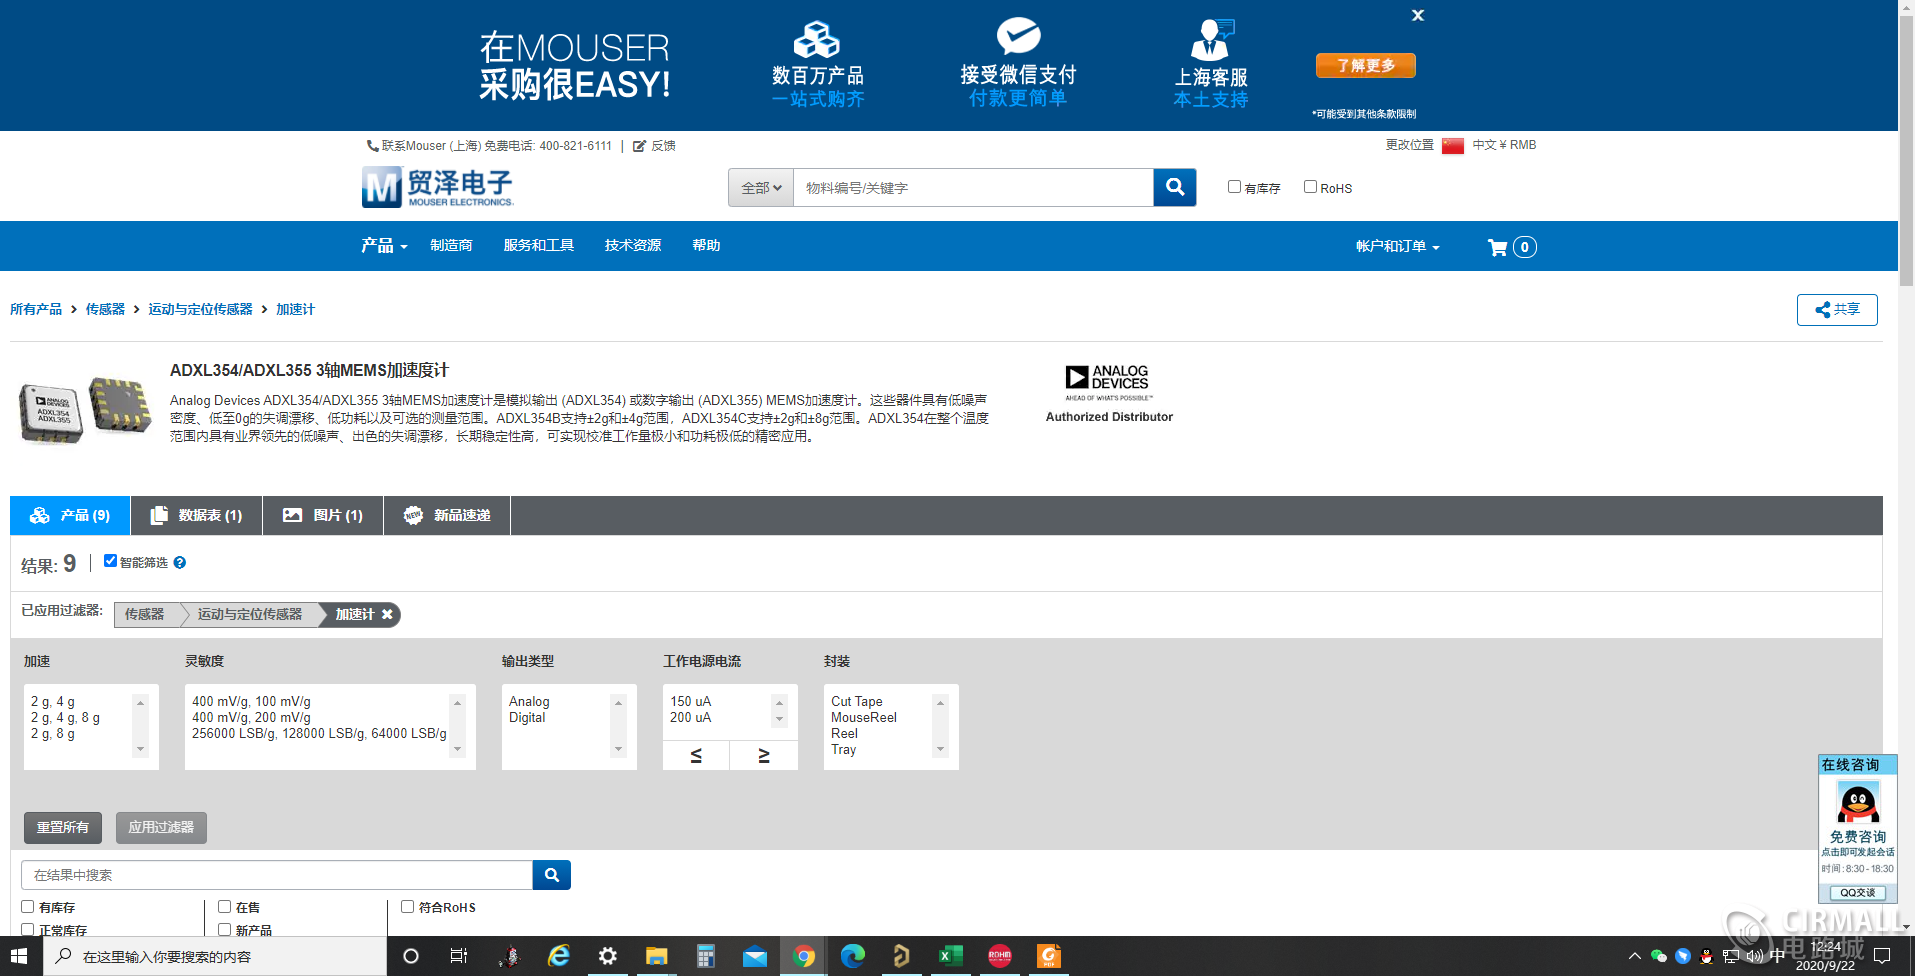1915x976 pixels.
Task: Select 150 uA supply current
Action: tap(690, 702)
